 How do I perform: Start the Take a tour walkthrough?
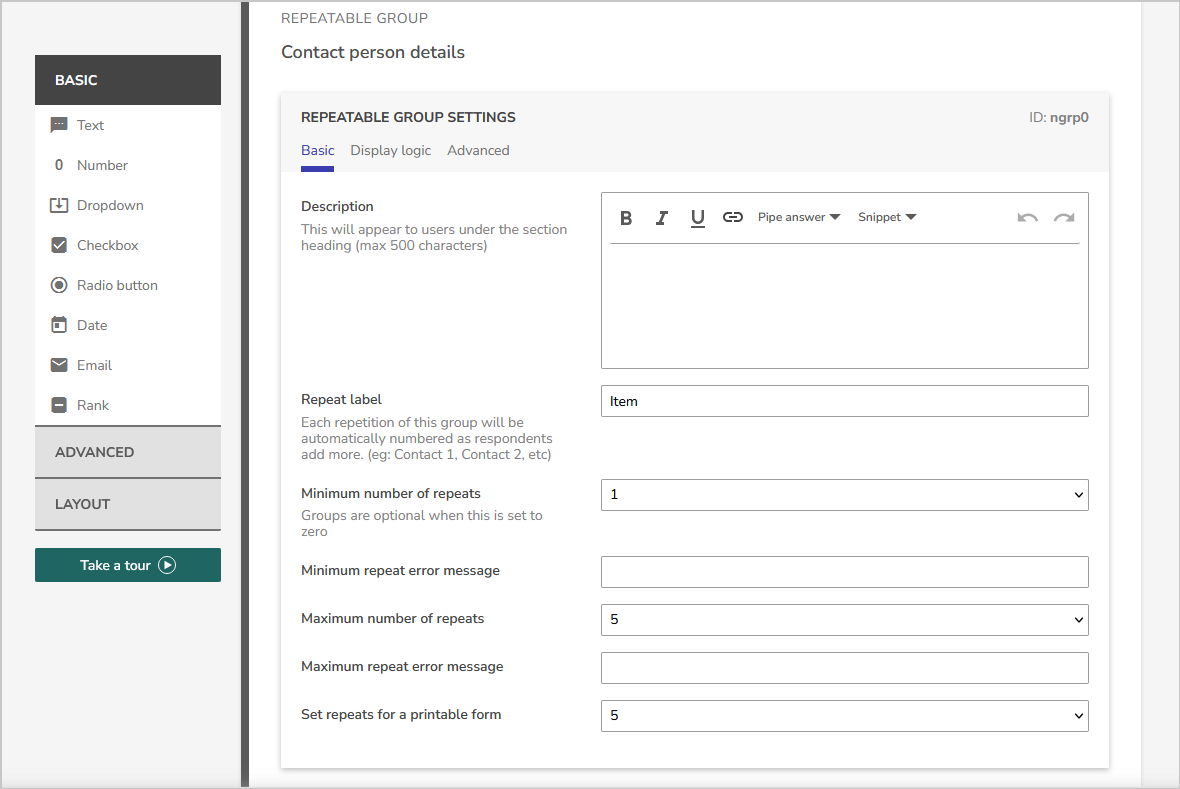[128, 565]
